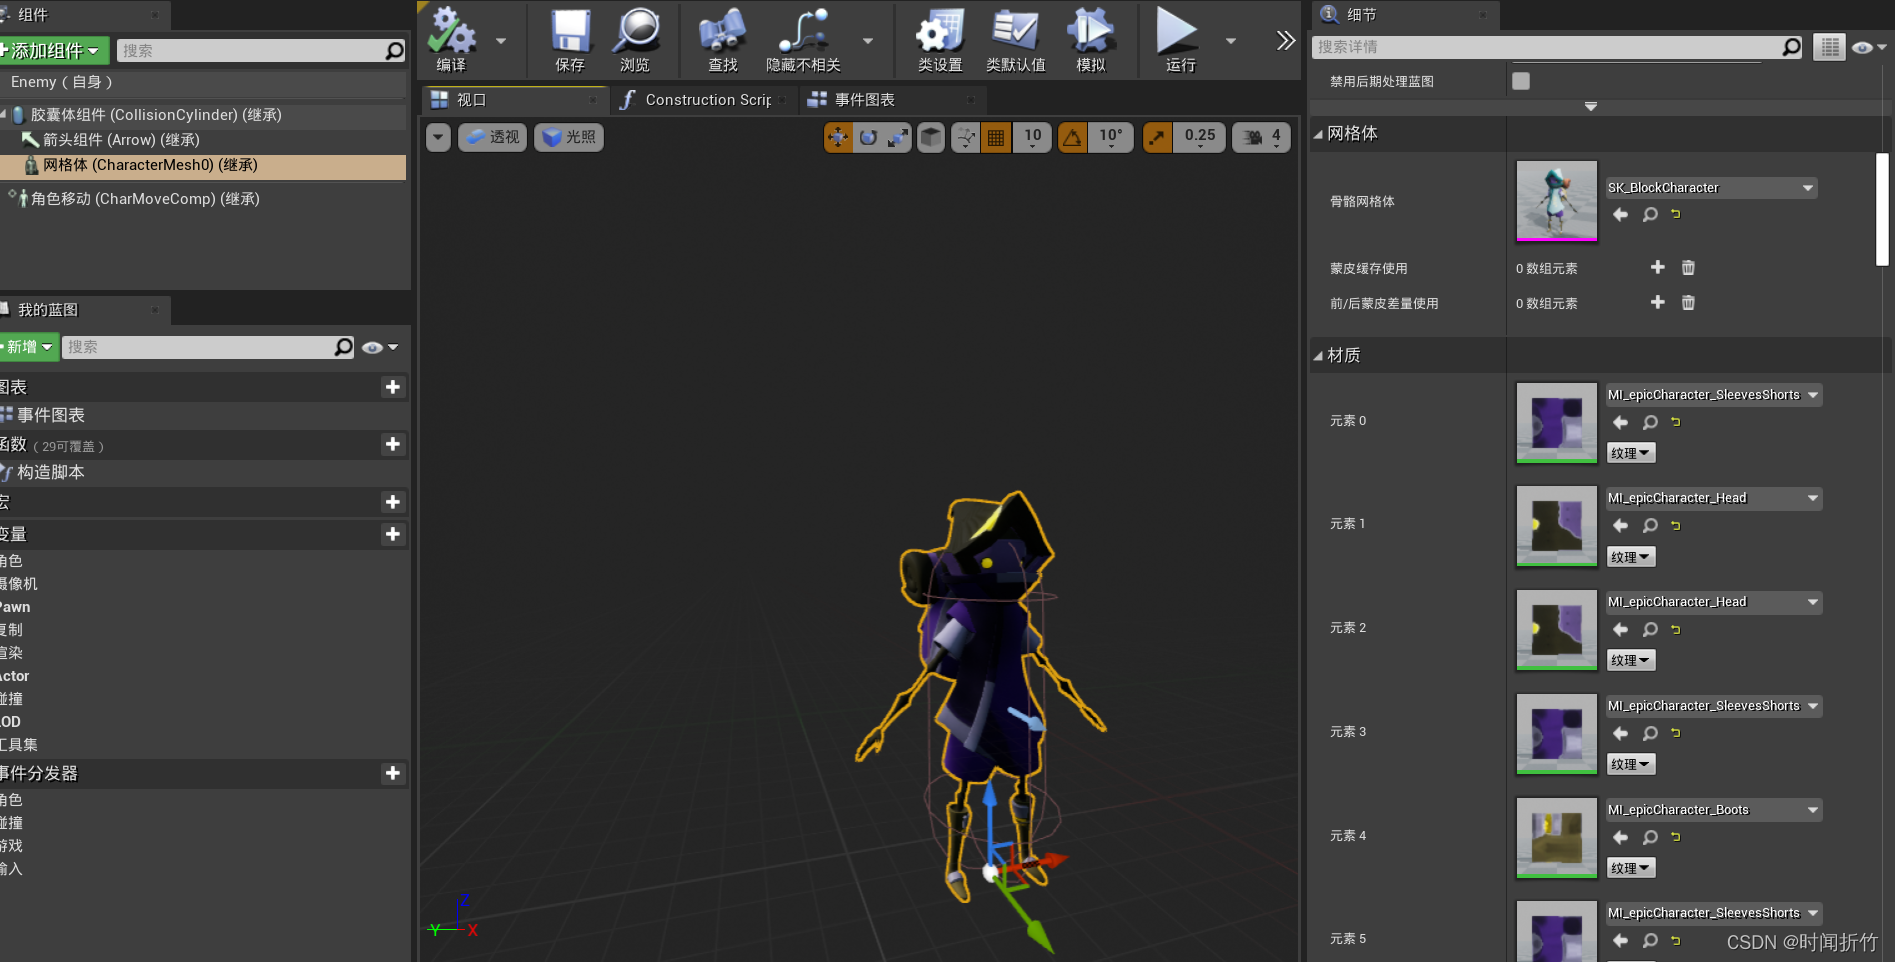This screenshot has width=1895, height=962.
Task: Toggle the coordinate system cube icon
Action: click(x=931, y=137)
